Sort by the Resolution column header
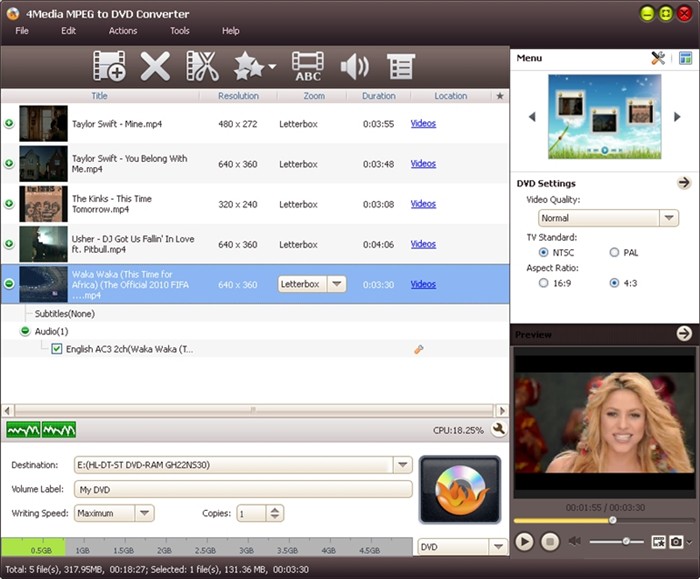Image resolution: width=700 pixels, height=579 pixels. pyautogui.click(x=238, y=96)
